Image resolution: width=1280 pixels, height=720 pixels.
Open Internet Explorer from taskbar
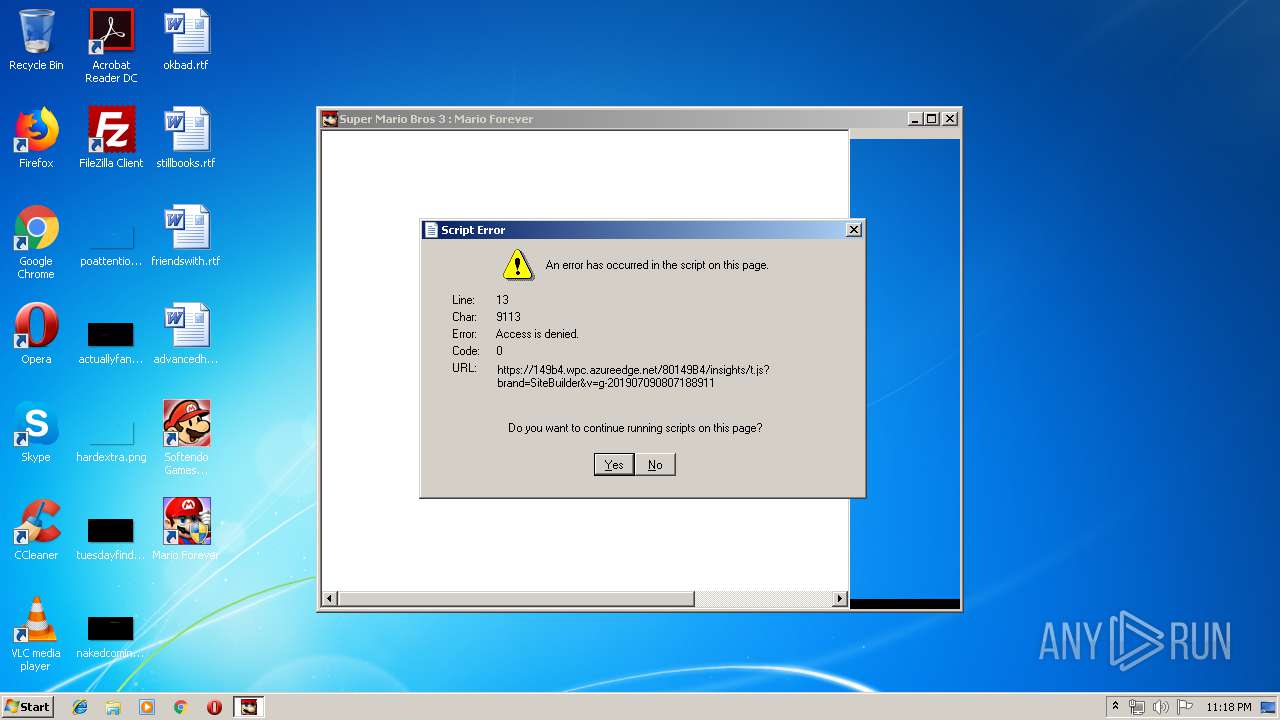[x=80, y=707]
